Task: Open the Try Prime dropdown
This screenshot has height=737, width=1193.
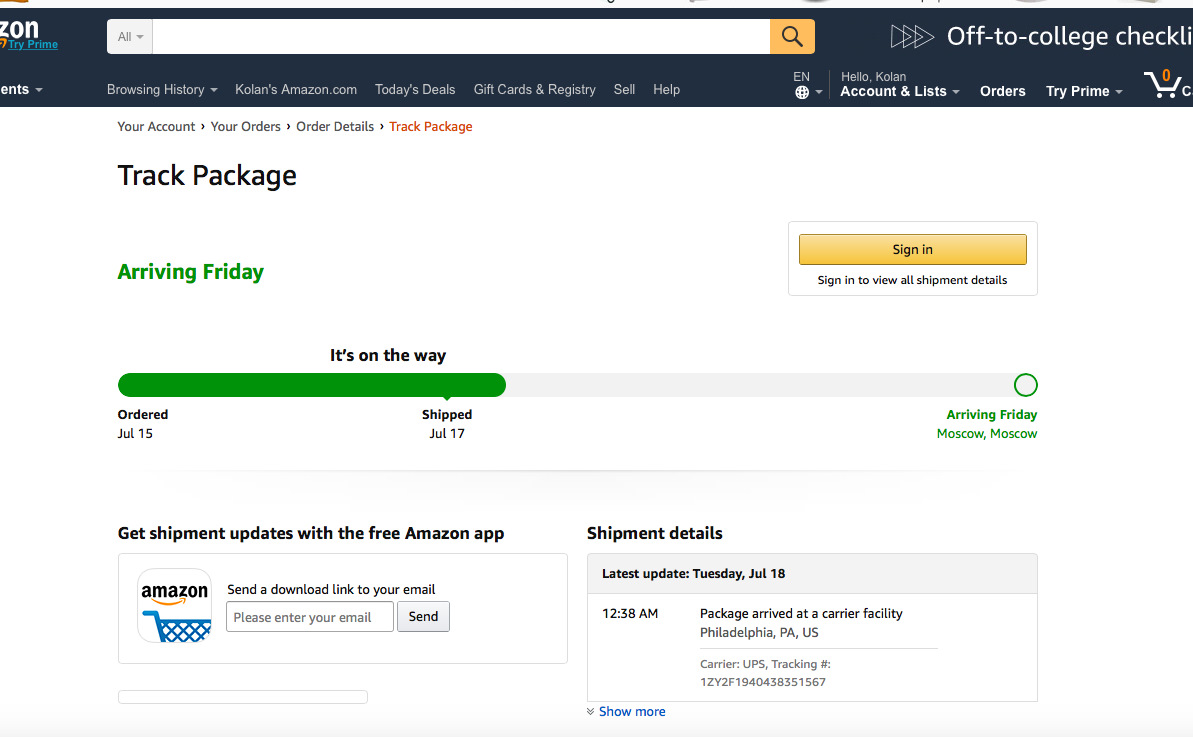Action: click(1083, 91)
